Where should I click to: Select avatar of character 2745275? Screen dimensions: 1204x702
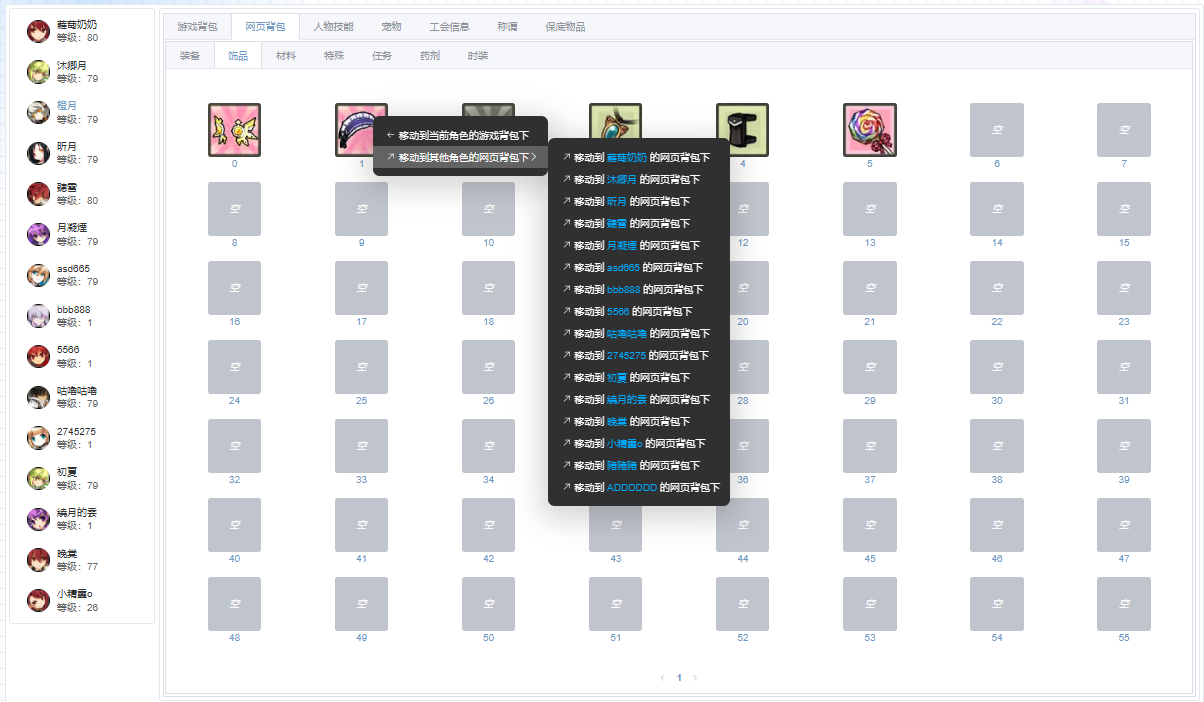pos(38,437)
